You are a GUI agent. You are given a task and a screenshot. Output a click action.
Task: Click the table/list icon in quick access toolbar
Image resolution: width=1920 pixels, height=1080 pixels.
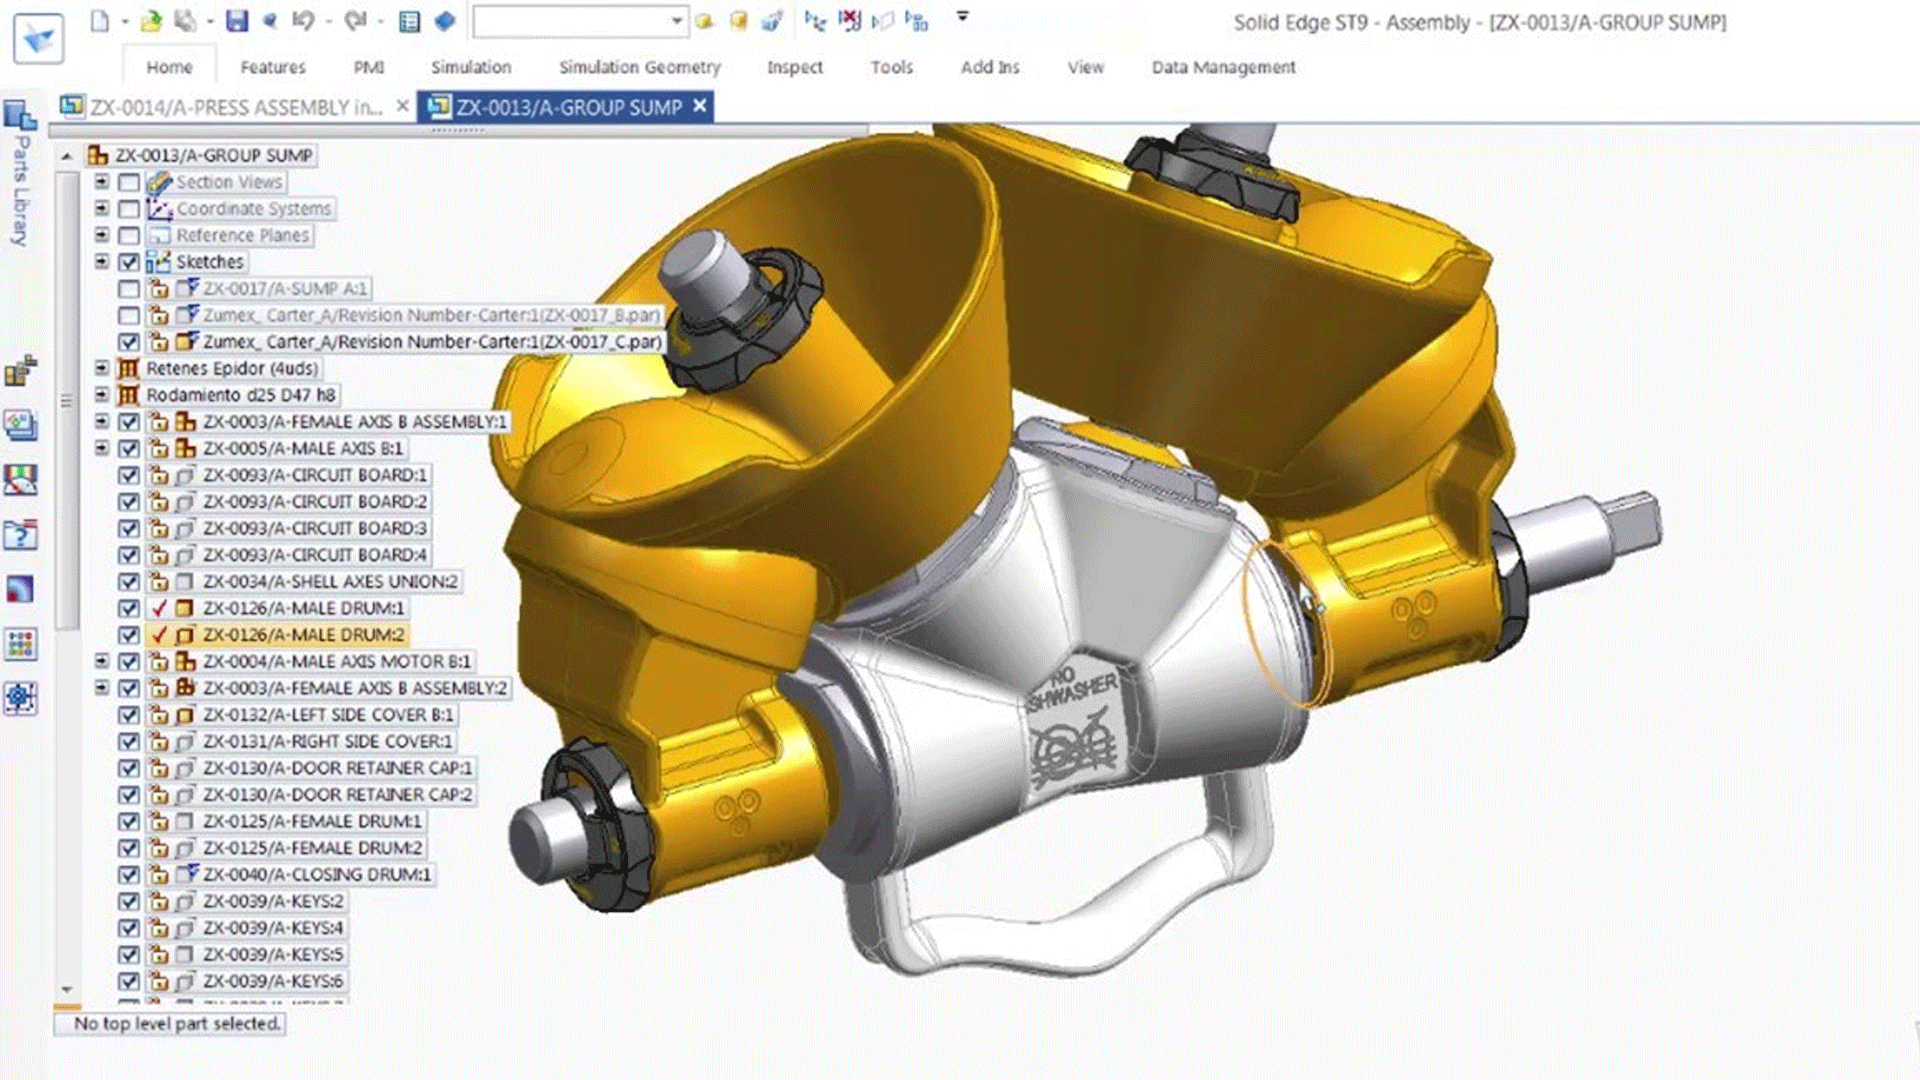click(409, 21)
